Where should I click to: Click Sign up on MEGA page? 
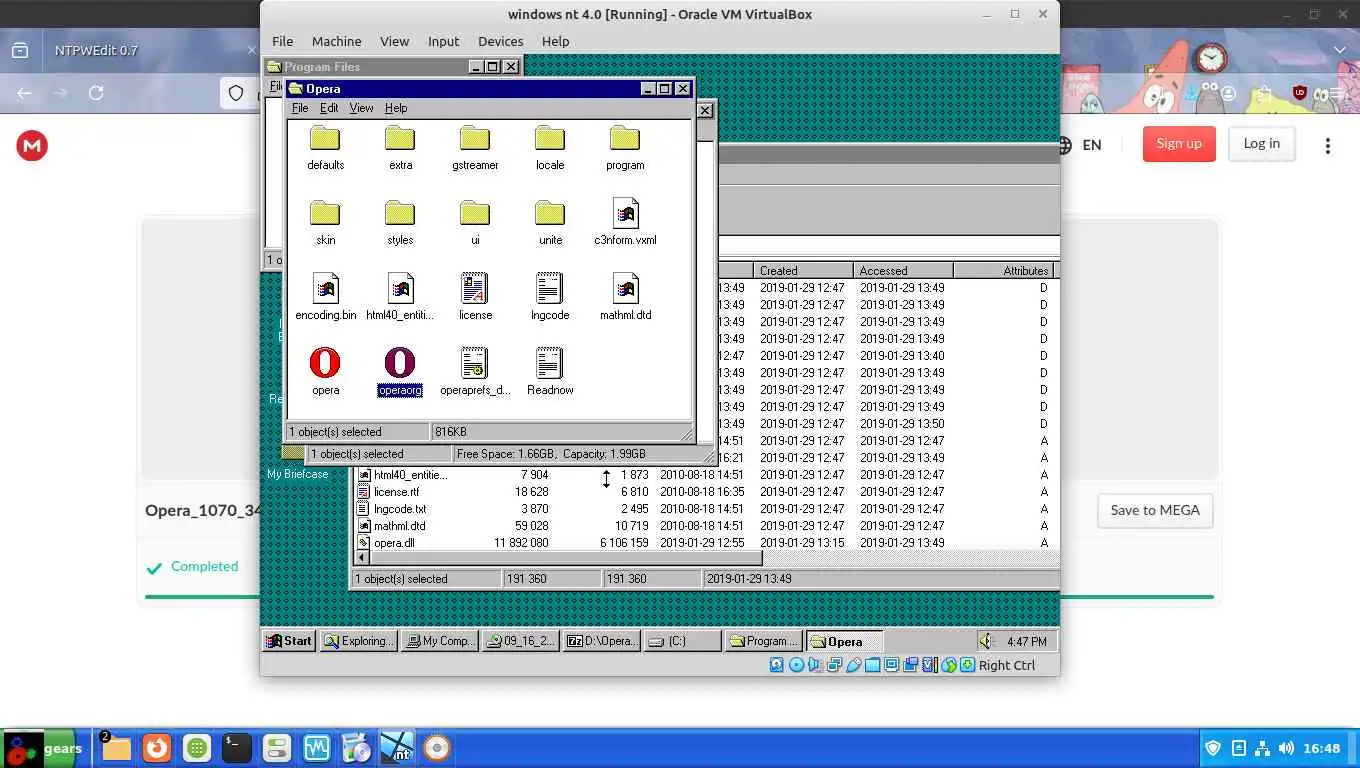click(x=1179, y=144)
